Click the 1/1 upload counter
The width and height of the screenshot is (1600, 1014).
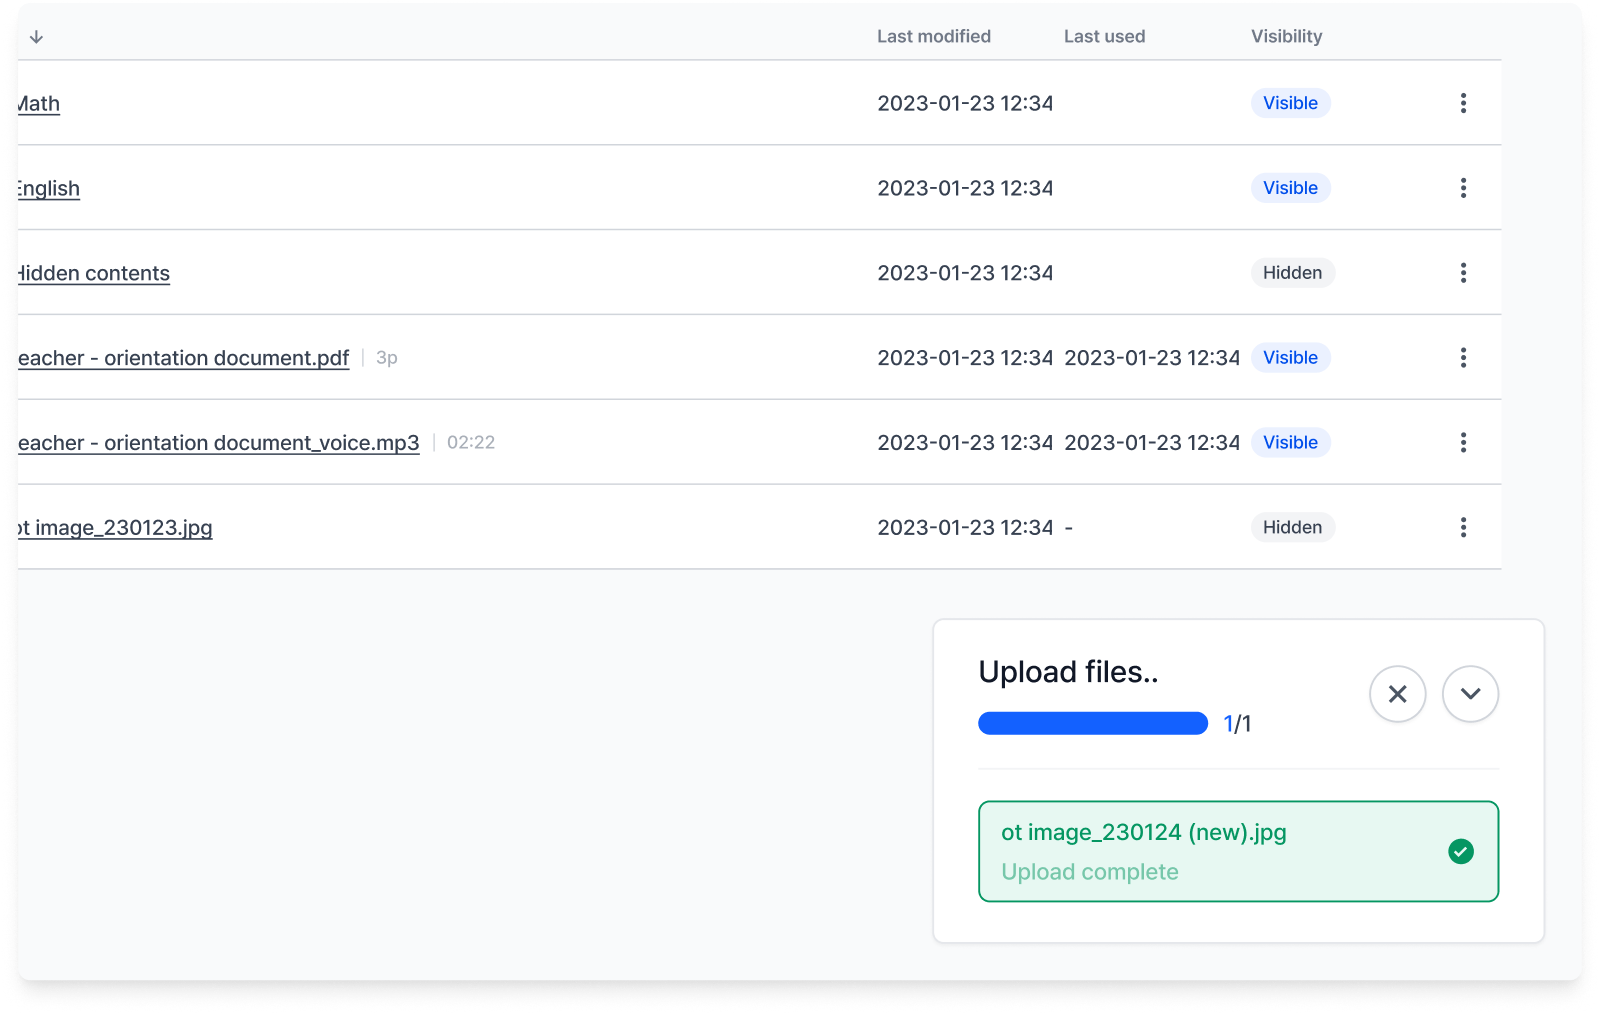[x=1237, y=724]
